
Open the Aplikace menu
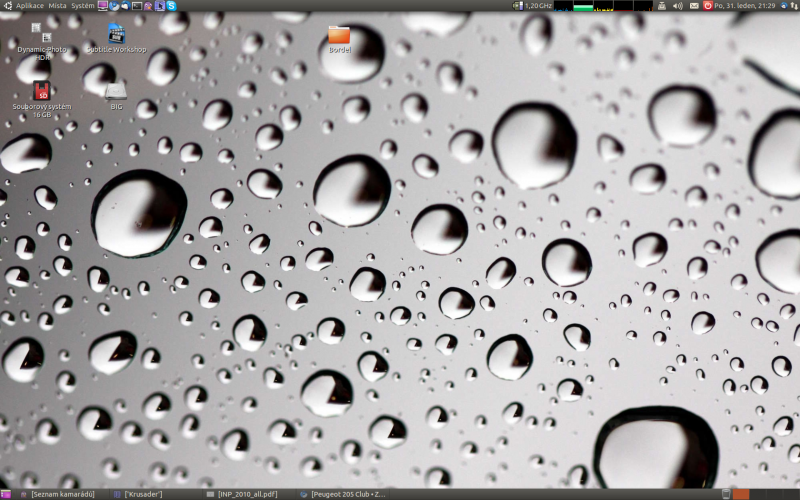coord(24,6)
